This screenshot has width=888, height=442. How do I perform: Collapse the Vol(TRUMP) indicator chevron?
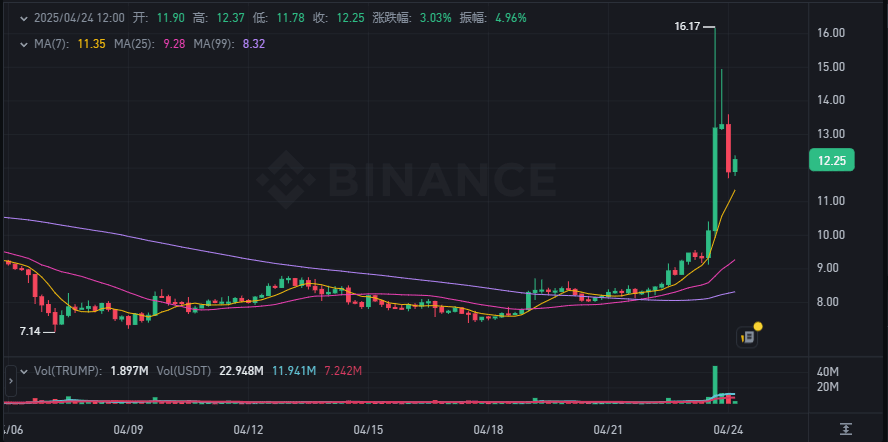(x=23, y=371)
